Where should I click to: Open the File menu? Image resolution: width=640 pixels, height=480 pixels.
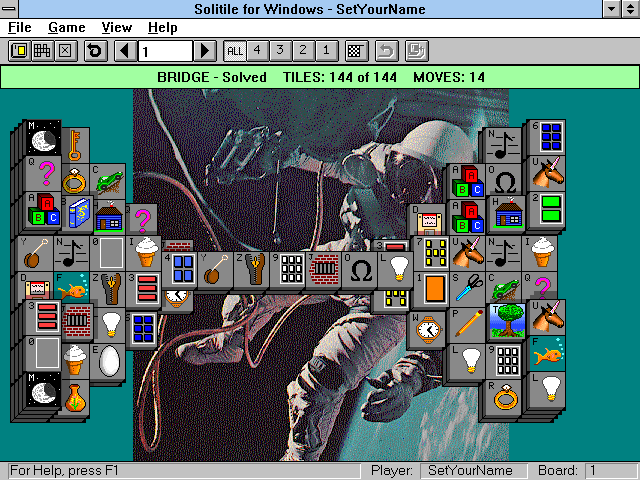20,28
